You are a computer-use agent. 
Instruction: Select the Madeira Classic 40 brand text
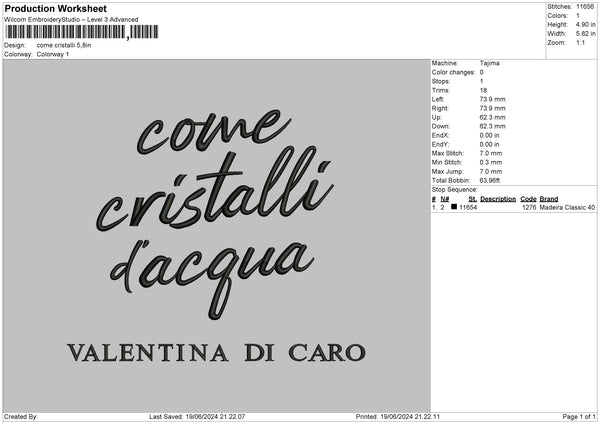[x=567, y=208]
